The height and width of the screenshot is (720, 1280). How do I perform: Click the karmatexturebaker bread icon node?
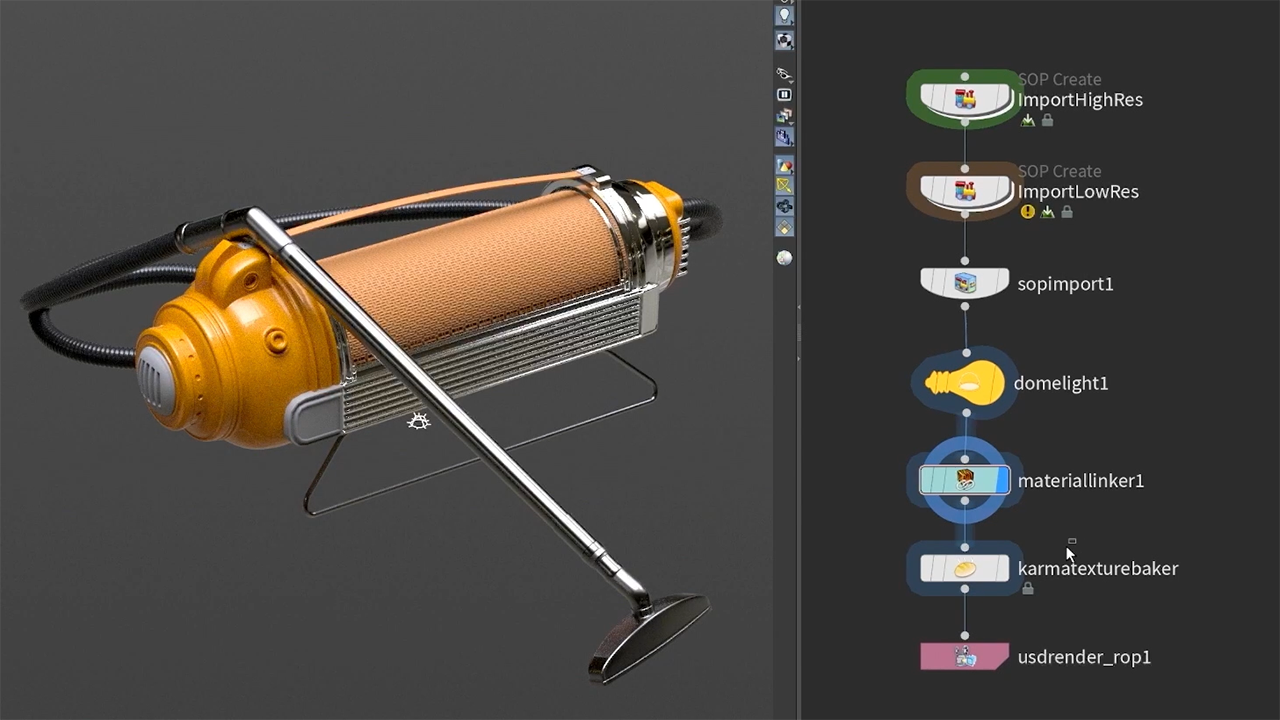[964, 568]
